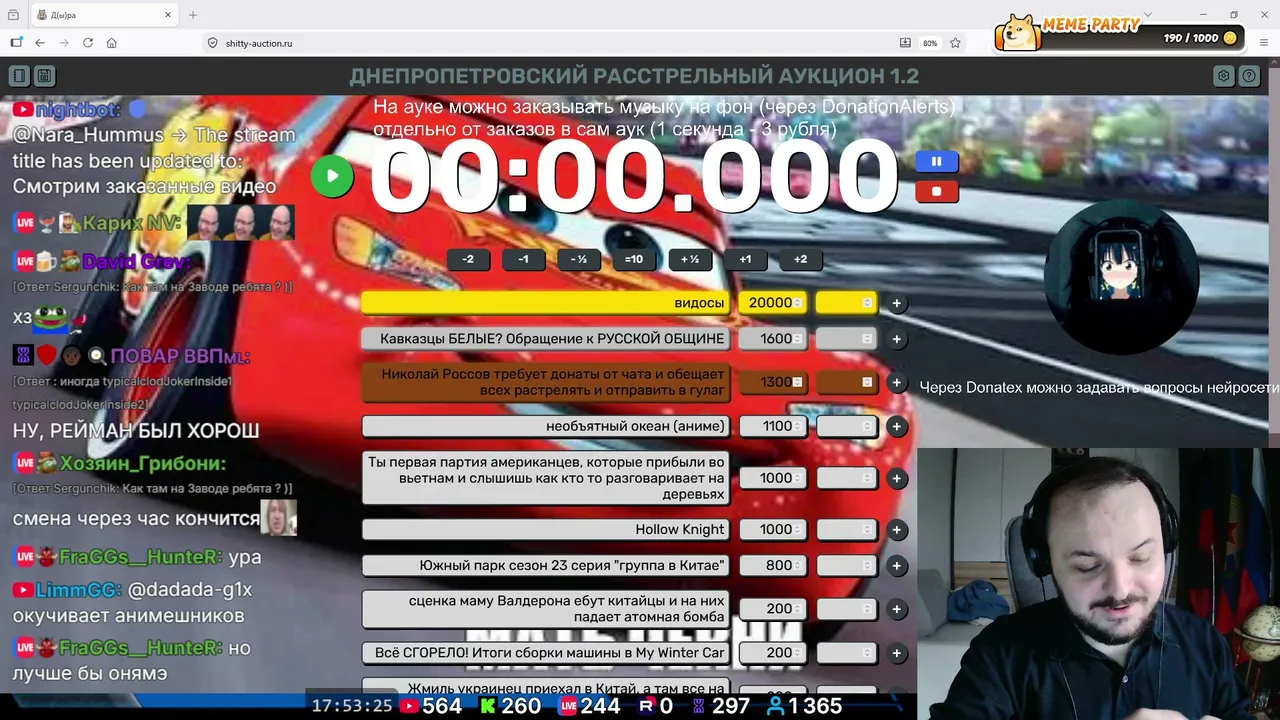Click the empty add-amount field on 'видосы' row
Image resolution: width=1280 pixels, height=720 pixels.
click(x=846, y=303)
